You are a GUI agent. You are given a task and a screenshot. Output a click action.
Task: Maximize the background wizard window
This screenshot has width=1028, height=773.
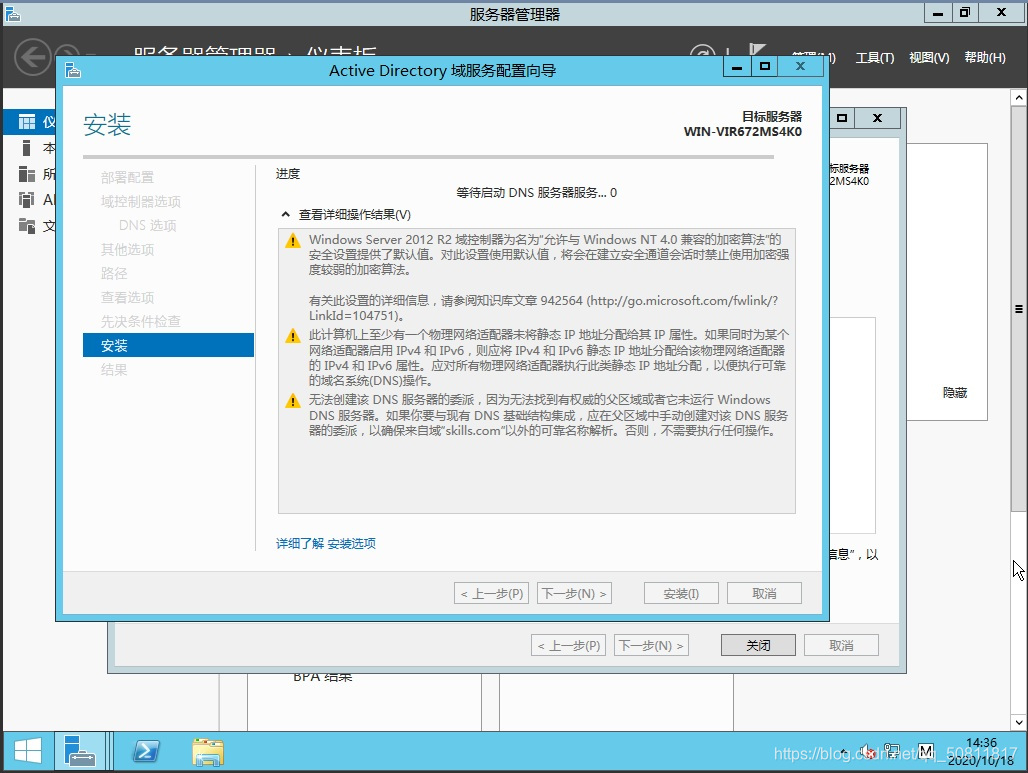842,118
